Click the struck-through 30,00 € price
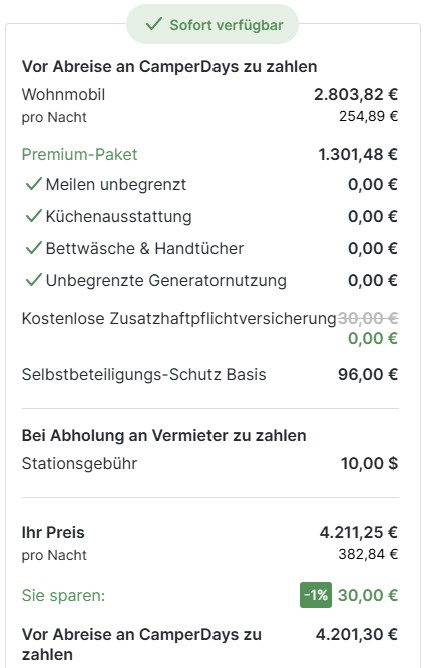Screen dimensions: 424x668 point(368,318)
